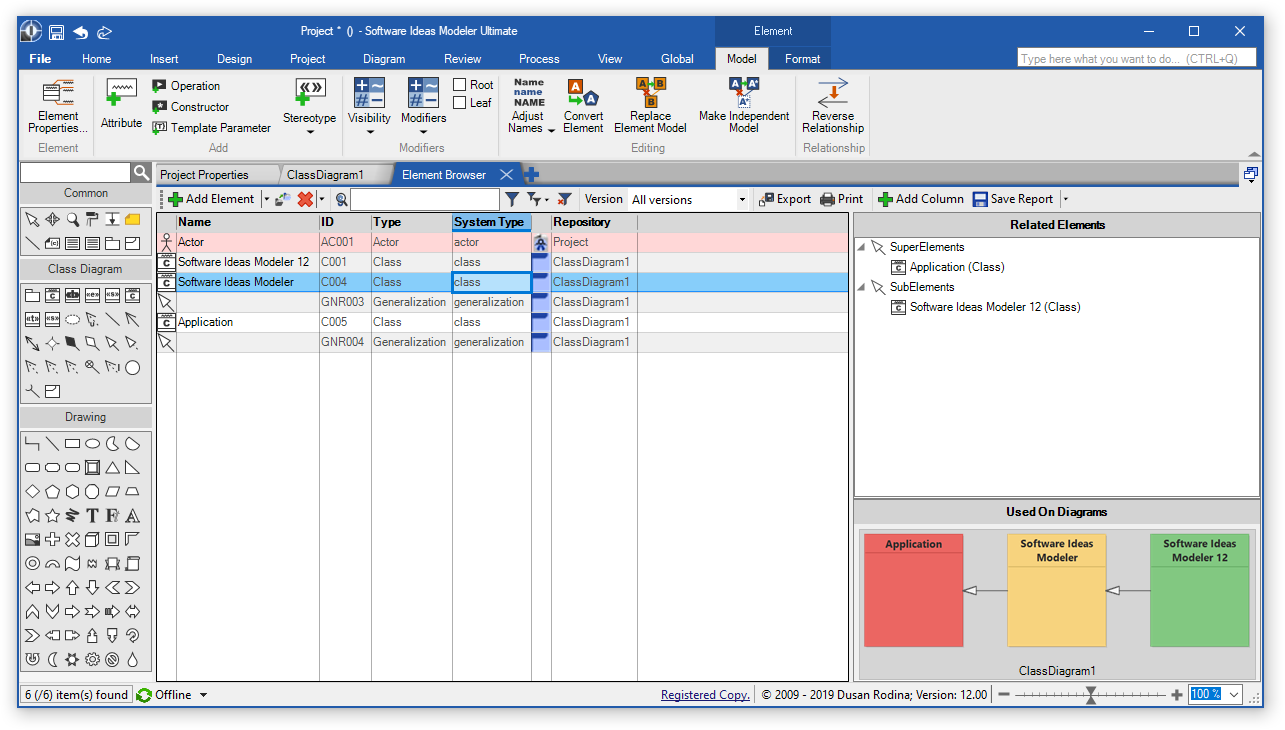Click the Save Report button
The image size is (1285, 730).
[x=1013, y=199]
